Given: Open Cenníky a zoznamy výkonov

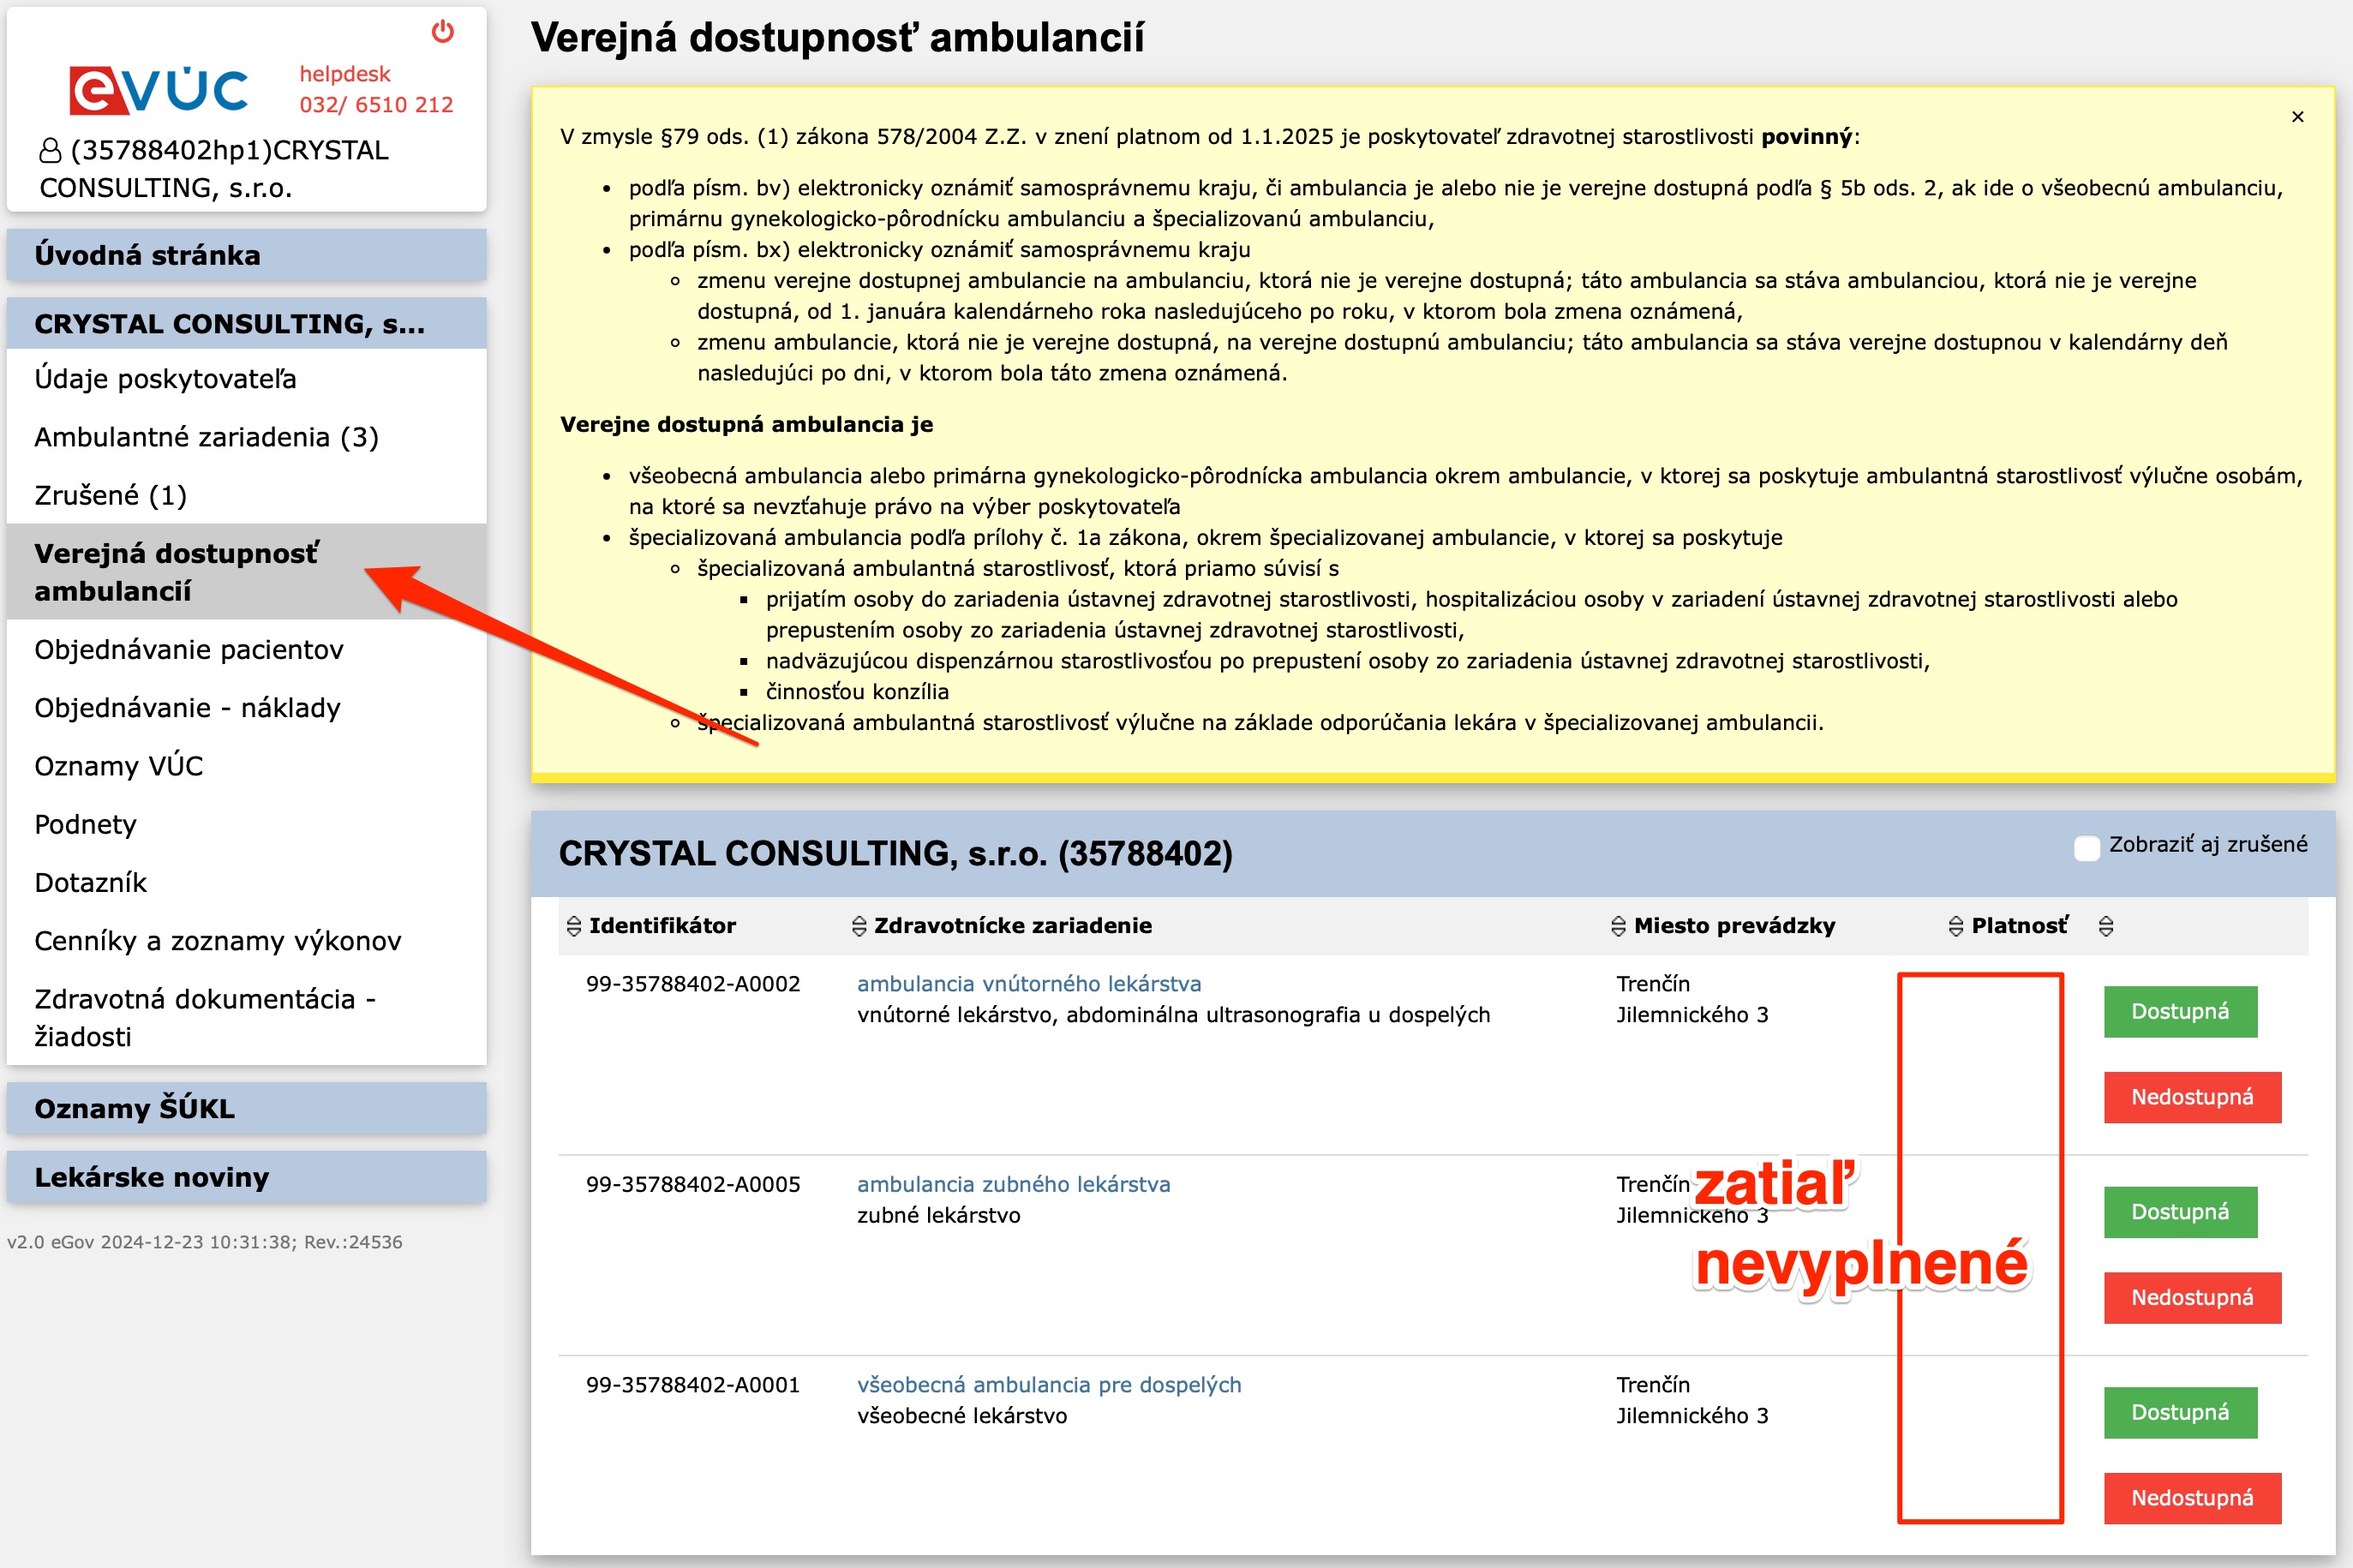Looking at the screenshot, I should [246, 941].
